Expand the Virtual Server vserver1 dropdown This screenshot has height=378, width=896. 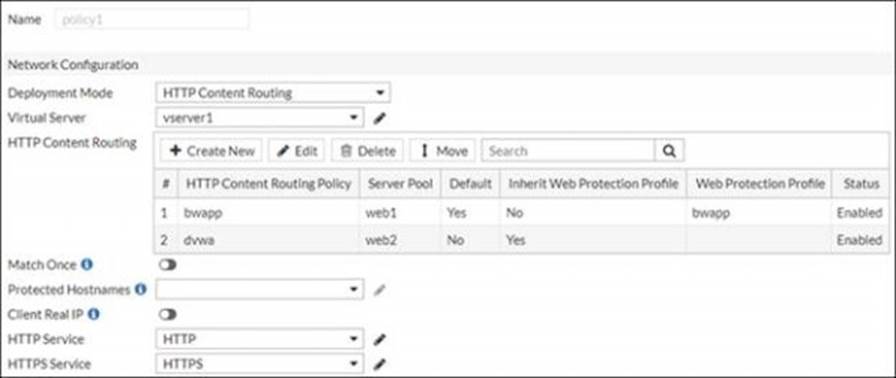[x=259, y=118]
